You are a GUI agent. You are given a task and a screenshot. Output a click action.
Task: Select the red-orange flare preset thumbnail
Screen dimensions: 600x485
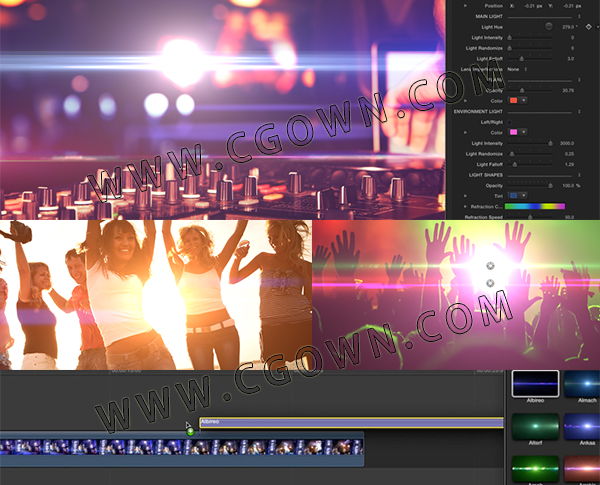[582, 468]
